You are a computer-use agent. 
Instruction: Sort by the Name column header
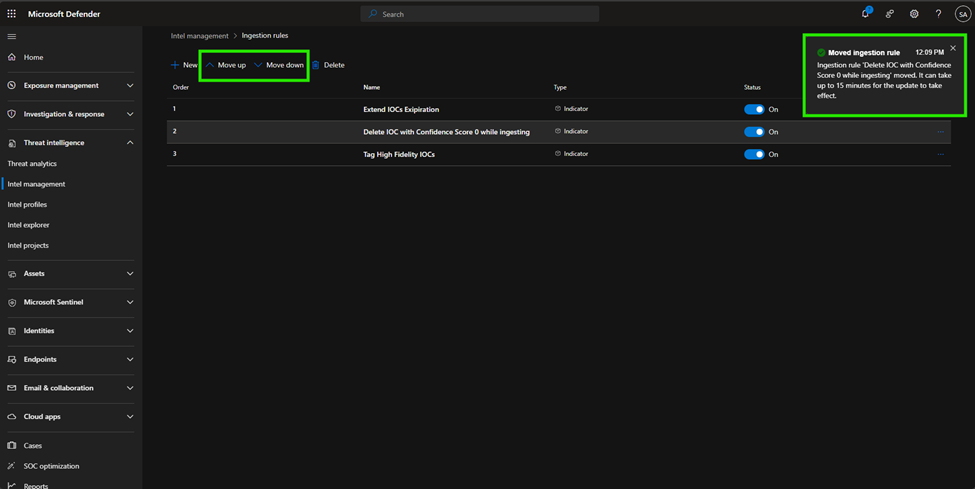371,87
